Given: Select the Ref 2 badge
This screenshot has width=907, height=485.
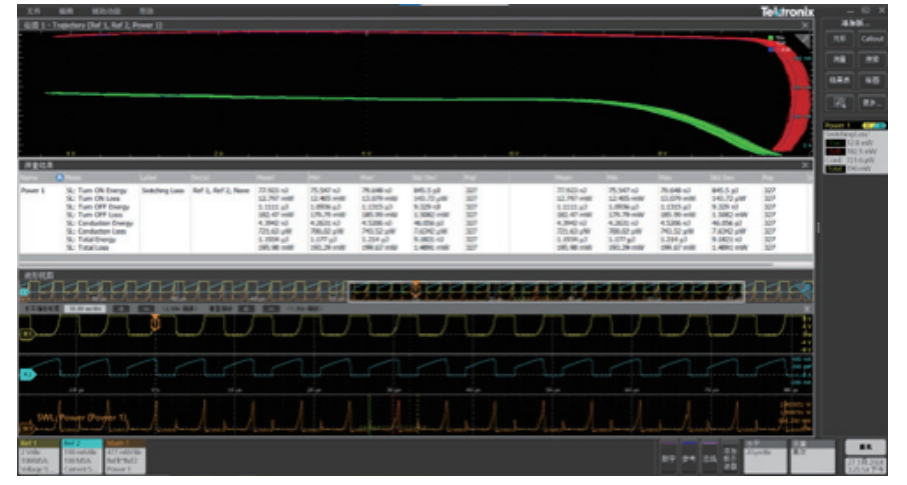Looking at the screenshot, I should pos(80,455).
